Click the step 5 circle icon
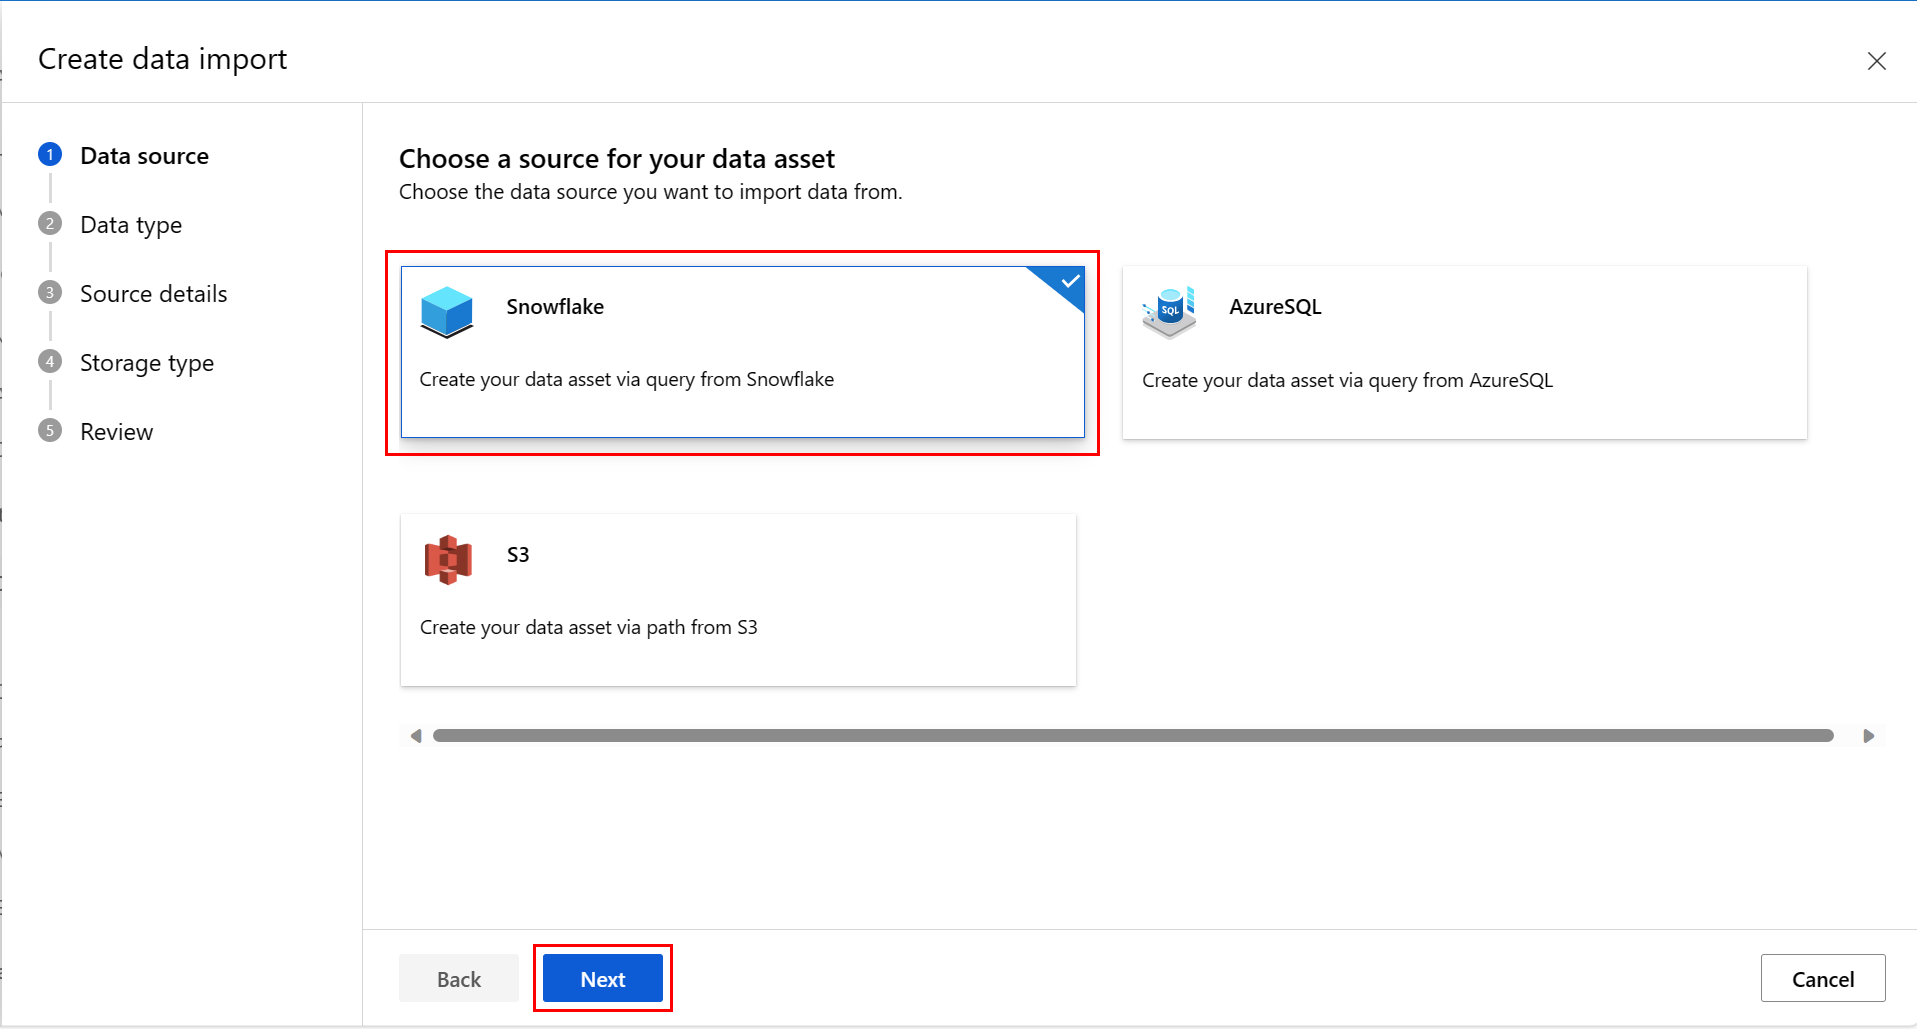The width and height of the screenshot is (1917, 1029). (x=50, y=431)
